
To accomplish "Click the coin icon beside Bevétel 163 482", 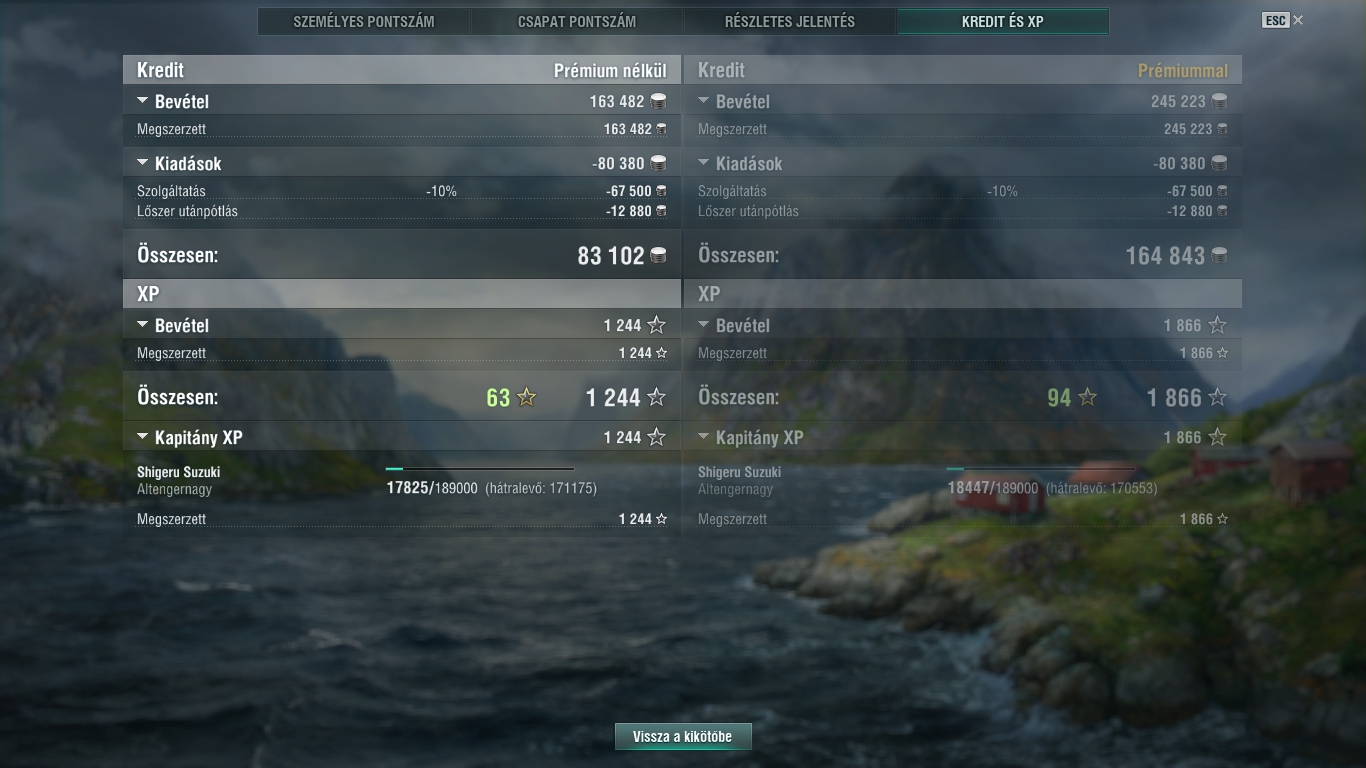I will point(658,101).
